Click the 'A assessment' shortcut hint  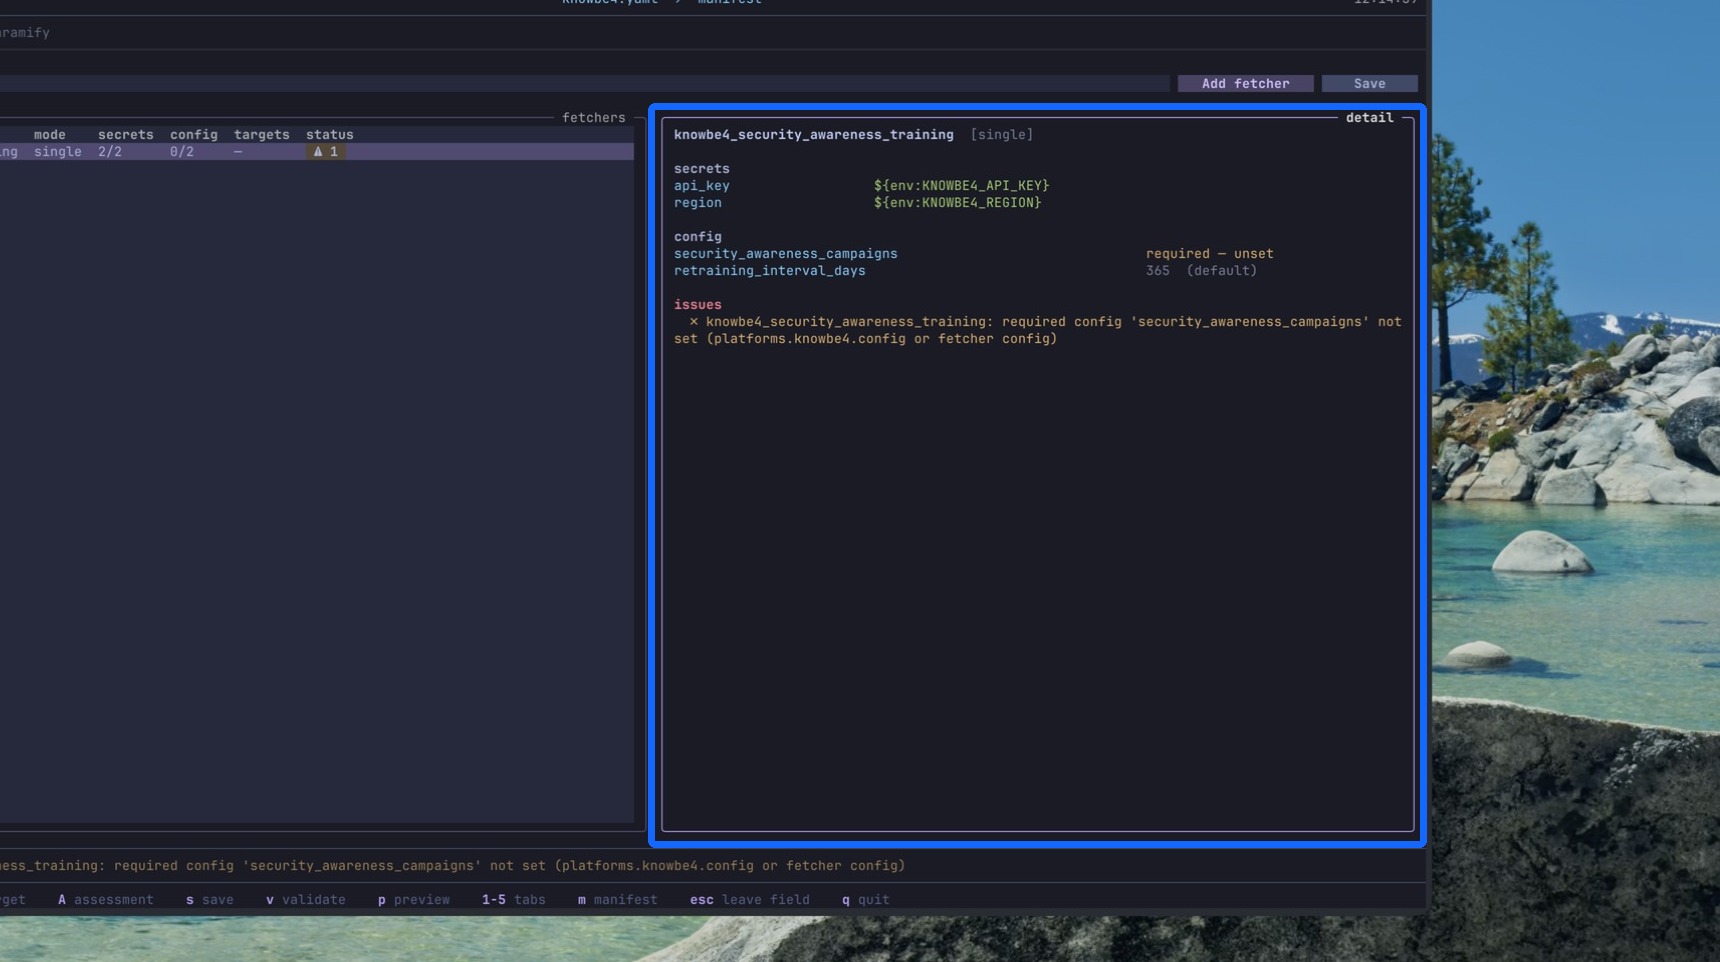tap(106, 900)
